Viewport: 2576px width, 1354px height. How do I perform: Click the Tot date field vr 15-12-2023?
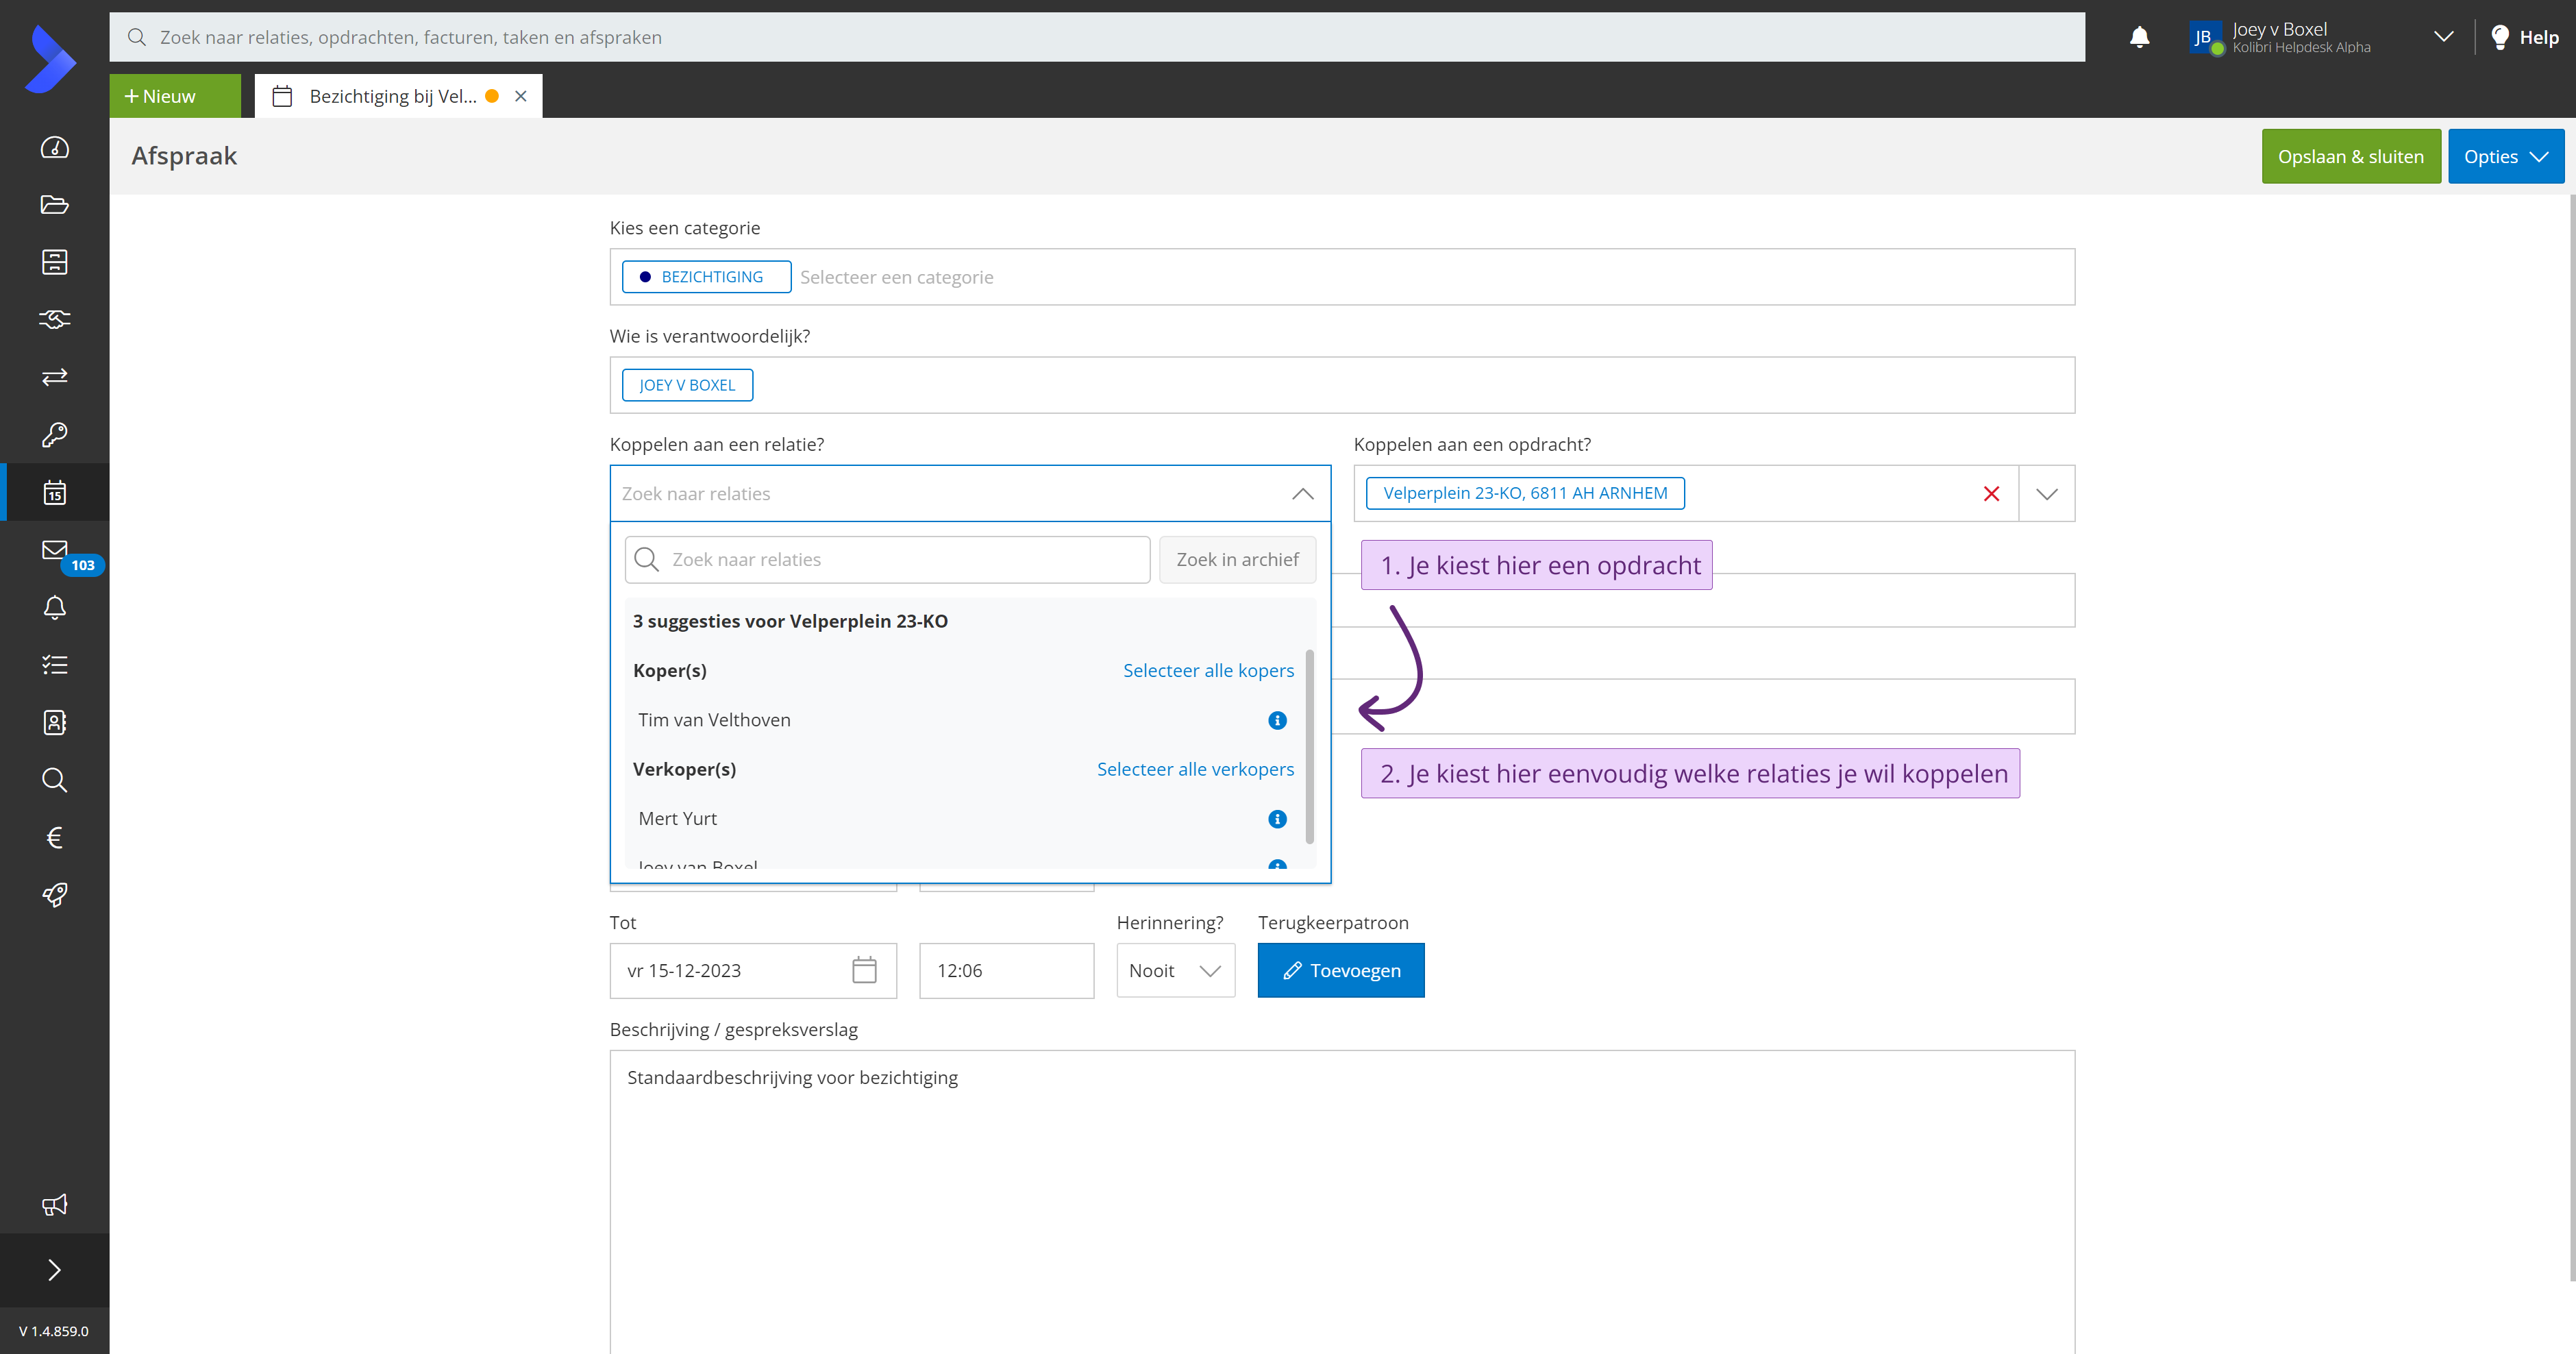point(753,970)
